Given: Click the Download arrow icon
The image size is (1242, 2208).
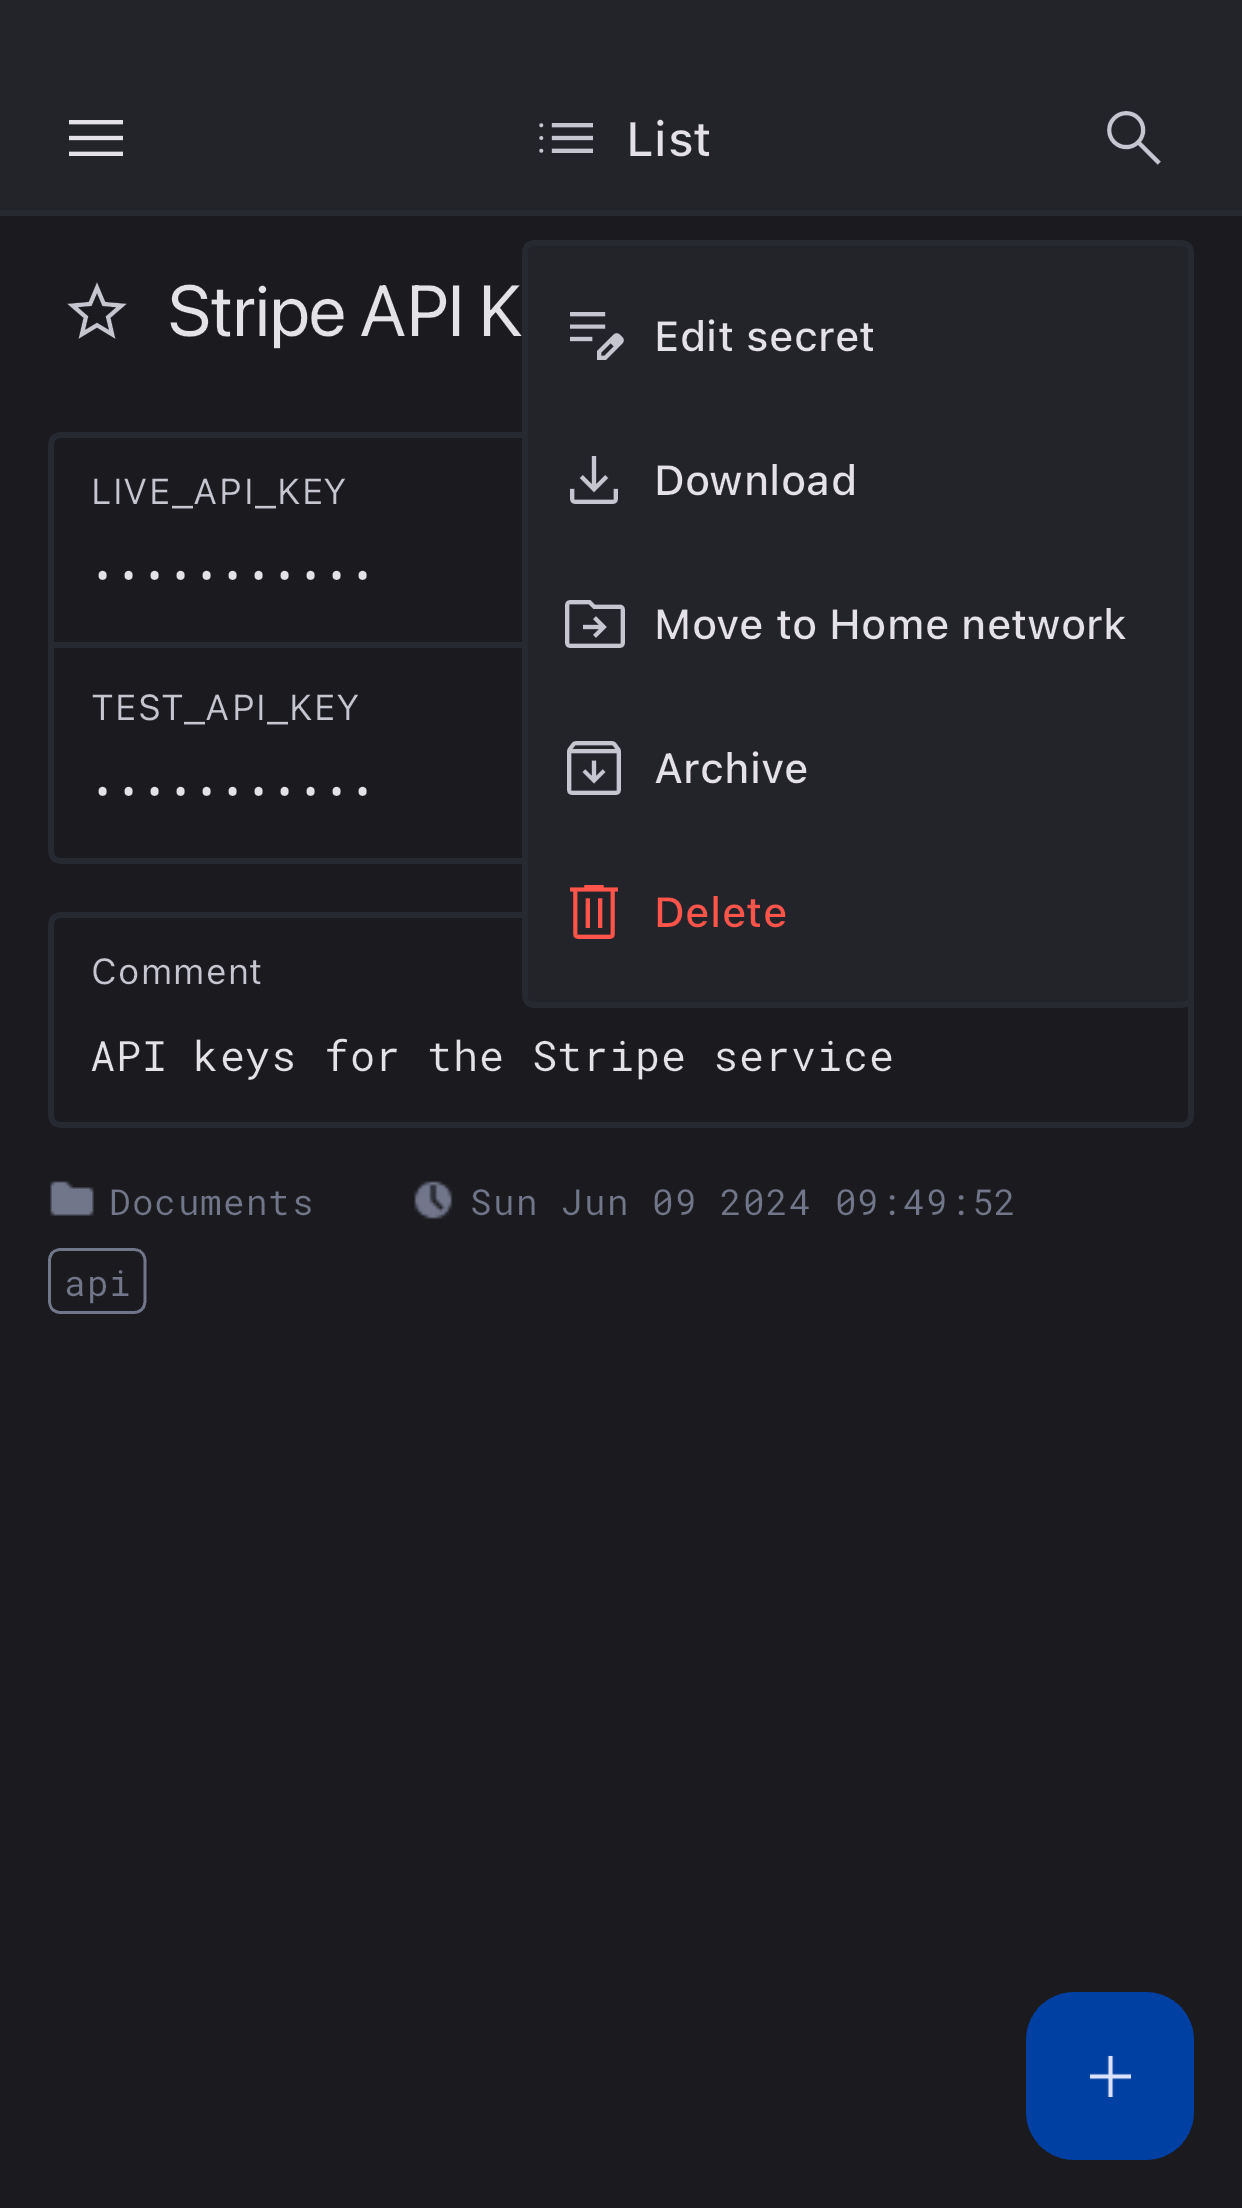Looking at the screenshot, I should pyautogui.click(x=594, y=481).
